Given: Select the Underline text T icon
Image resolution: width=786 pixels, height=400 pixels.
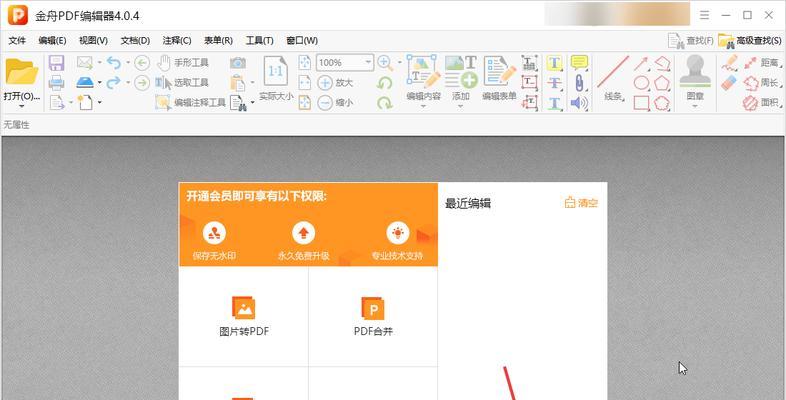Looking at the screenshot, I should click(x=554, y=103).
